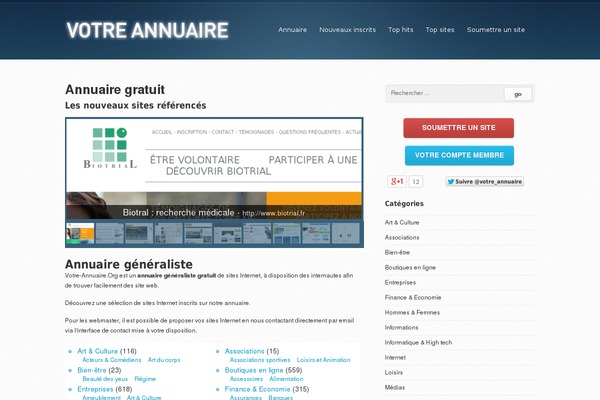Click the Annuaire gratuit heading
The image size is (600, 400).
coord(115,90)
